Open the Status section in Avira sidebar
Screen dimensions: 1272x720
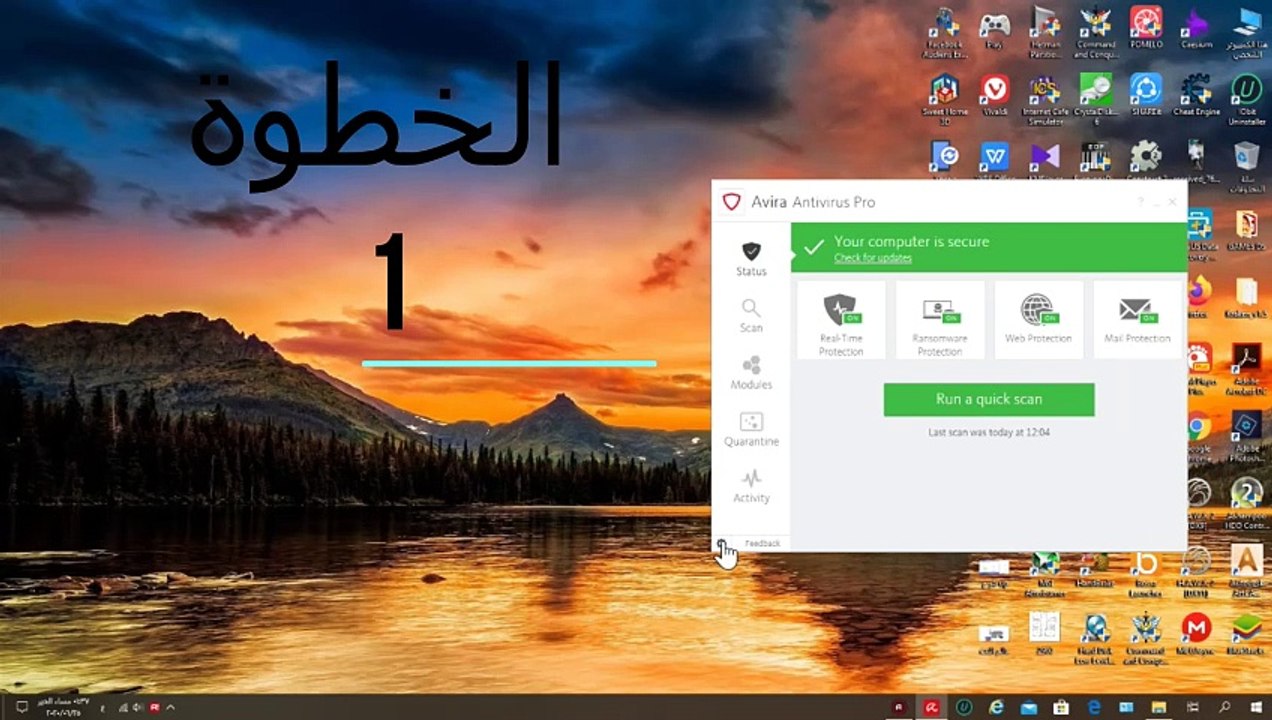pos(751,258)
